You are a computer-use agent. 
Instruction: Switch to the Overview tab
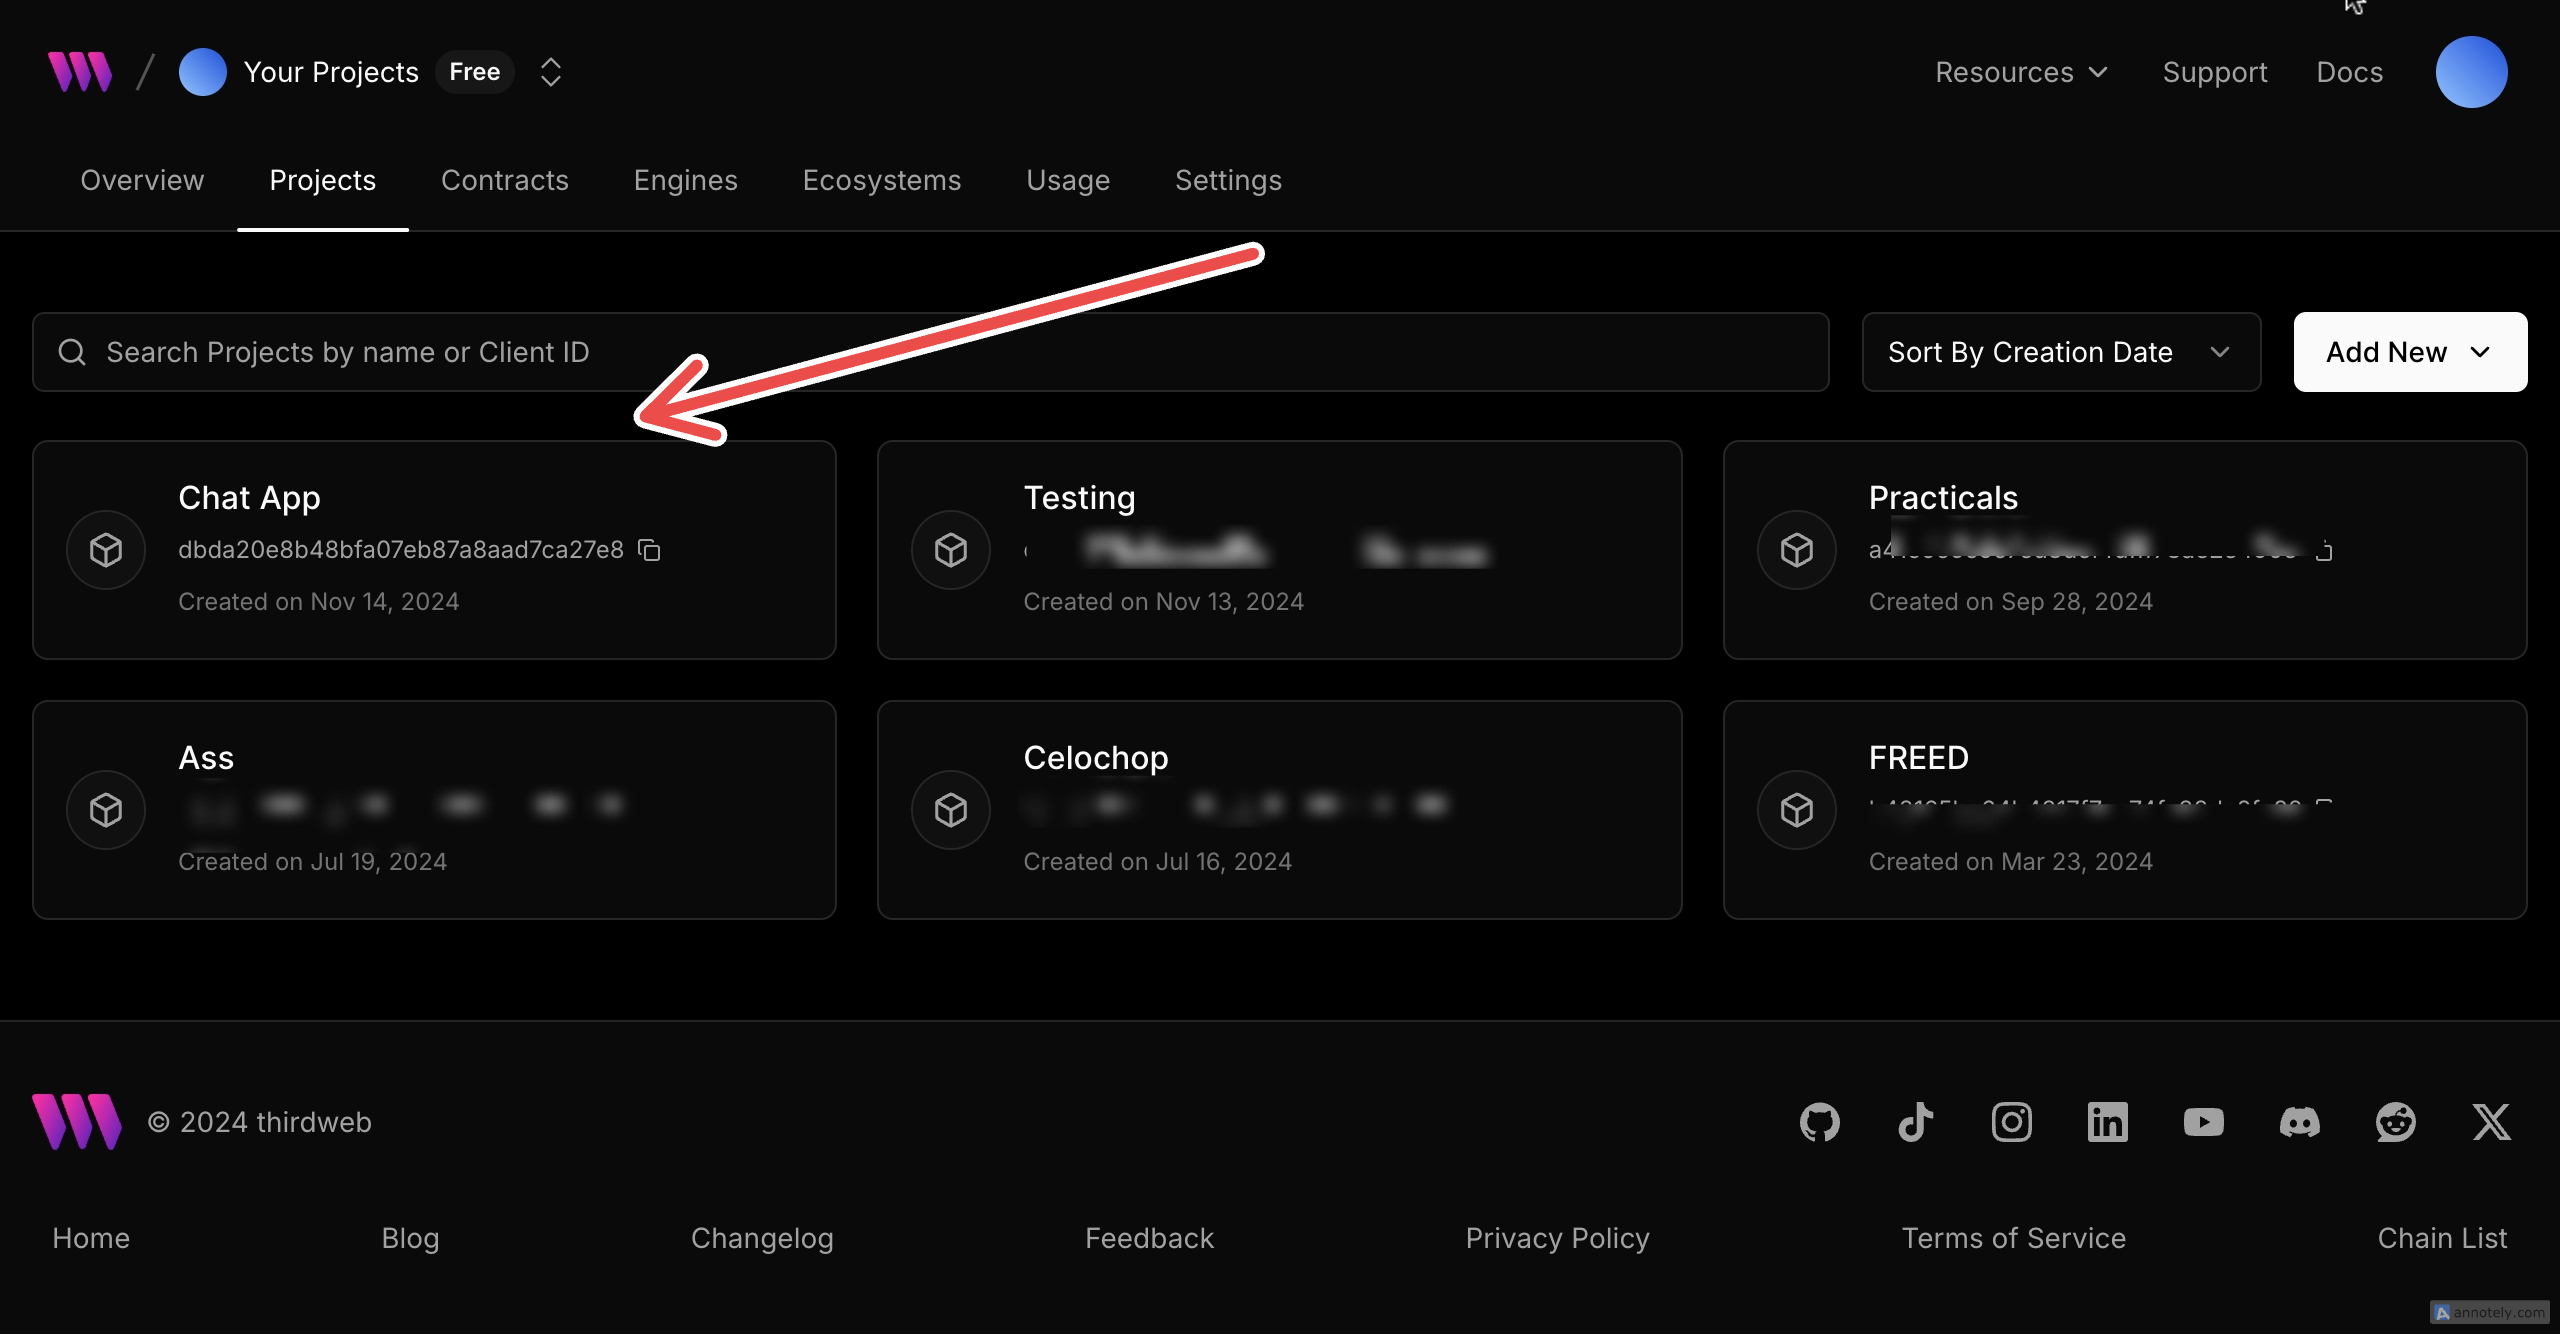coord(142,180)
